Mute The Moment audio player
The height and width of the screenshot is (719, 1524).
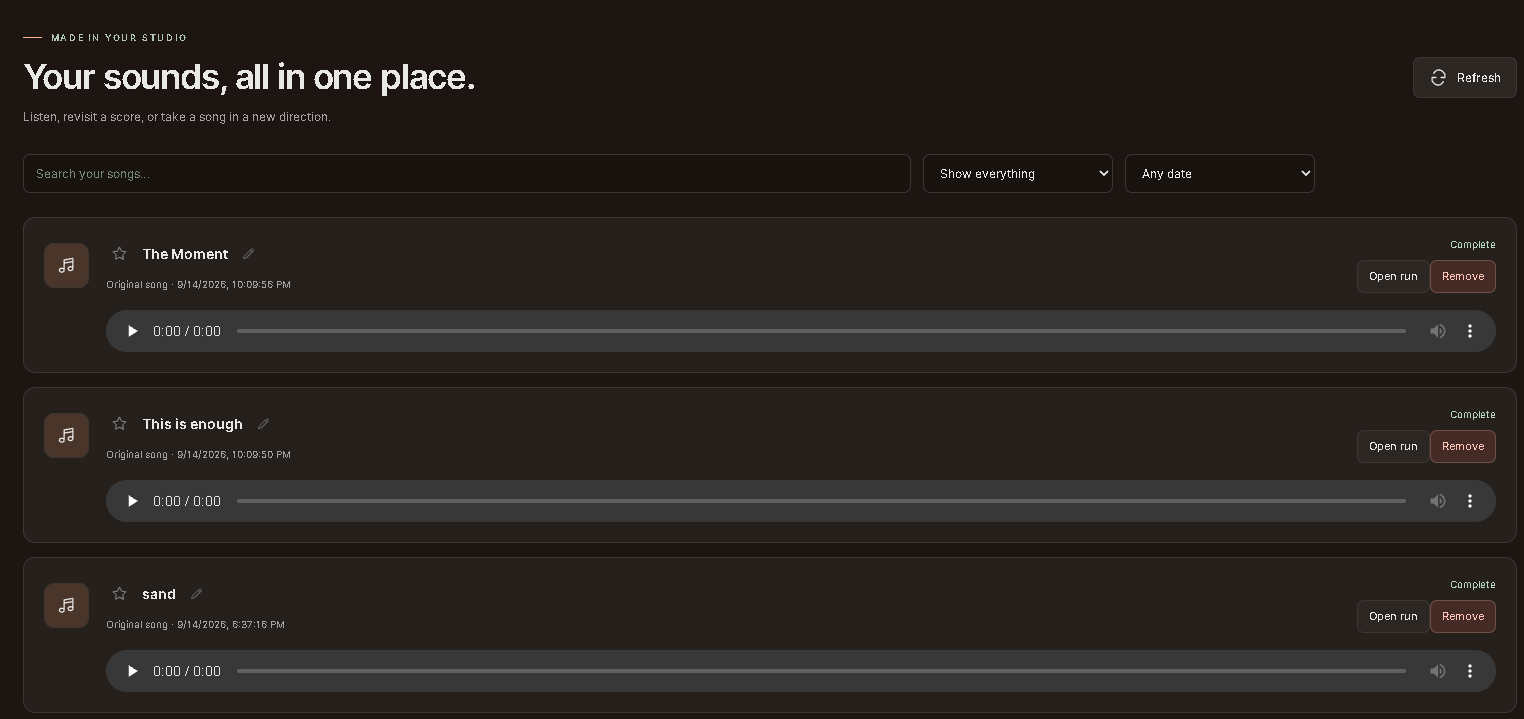pyautogui.click(x=1438, y=331)
